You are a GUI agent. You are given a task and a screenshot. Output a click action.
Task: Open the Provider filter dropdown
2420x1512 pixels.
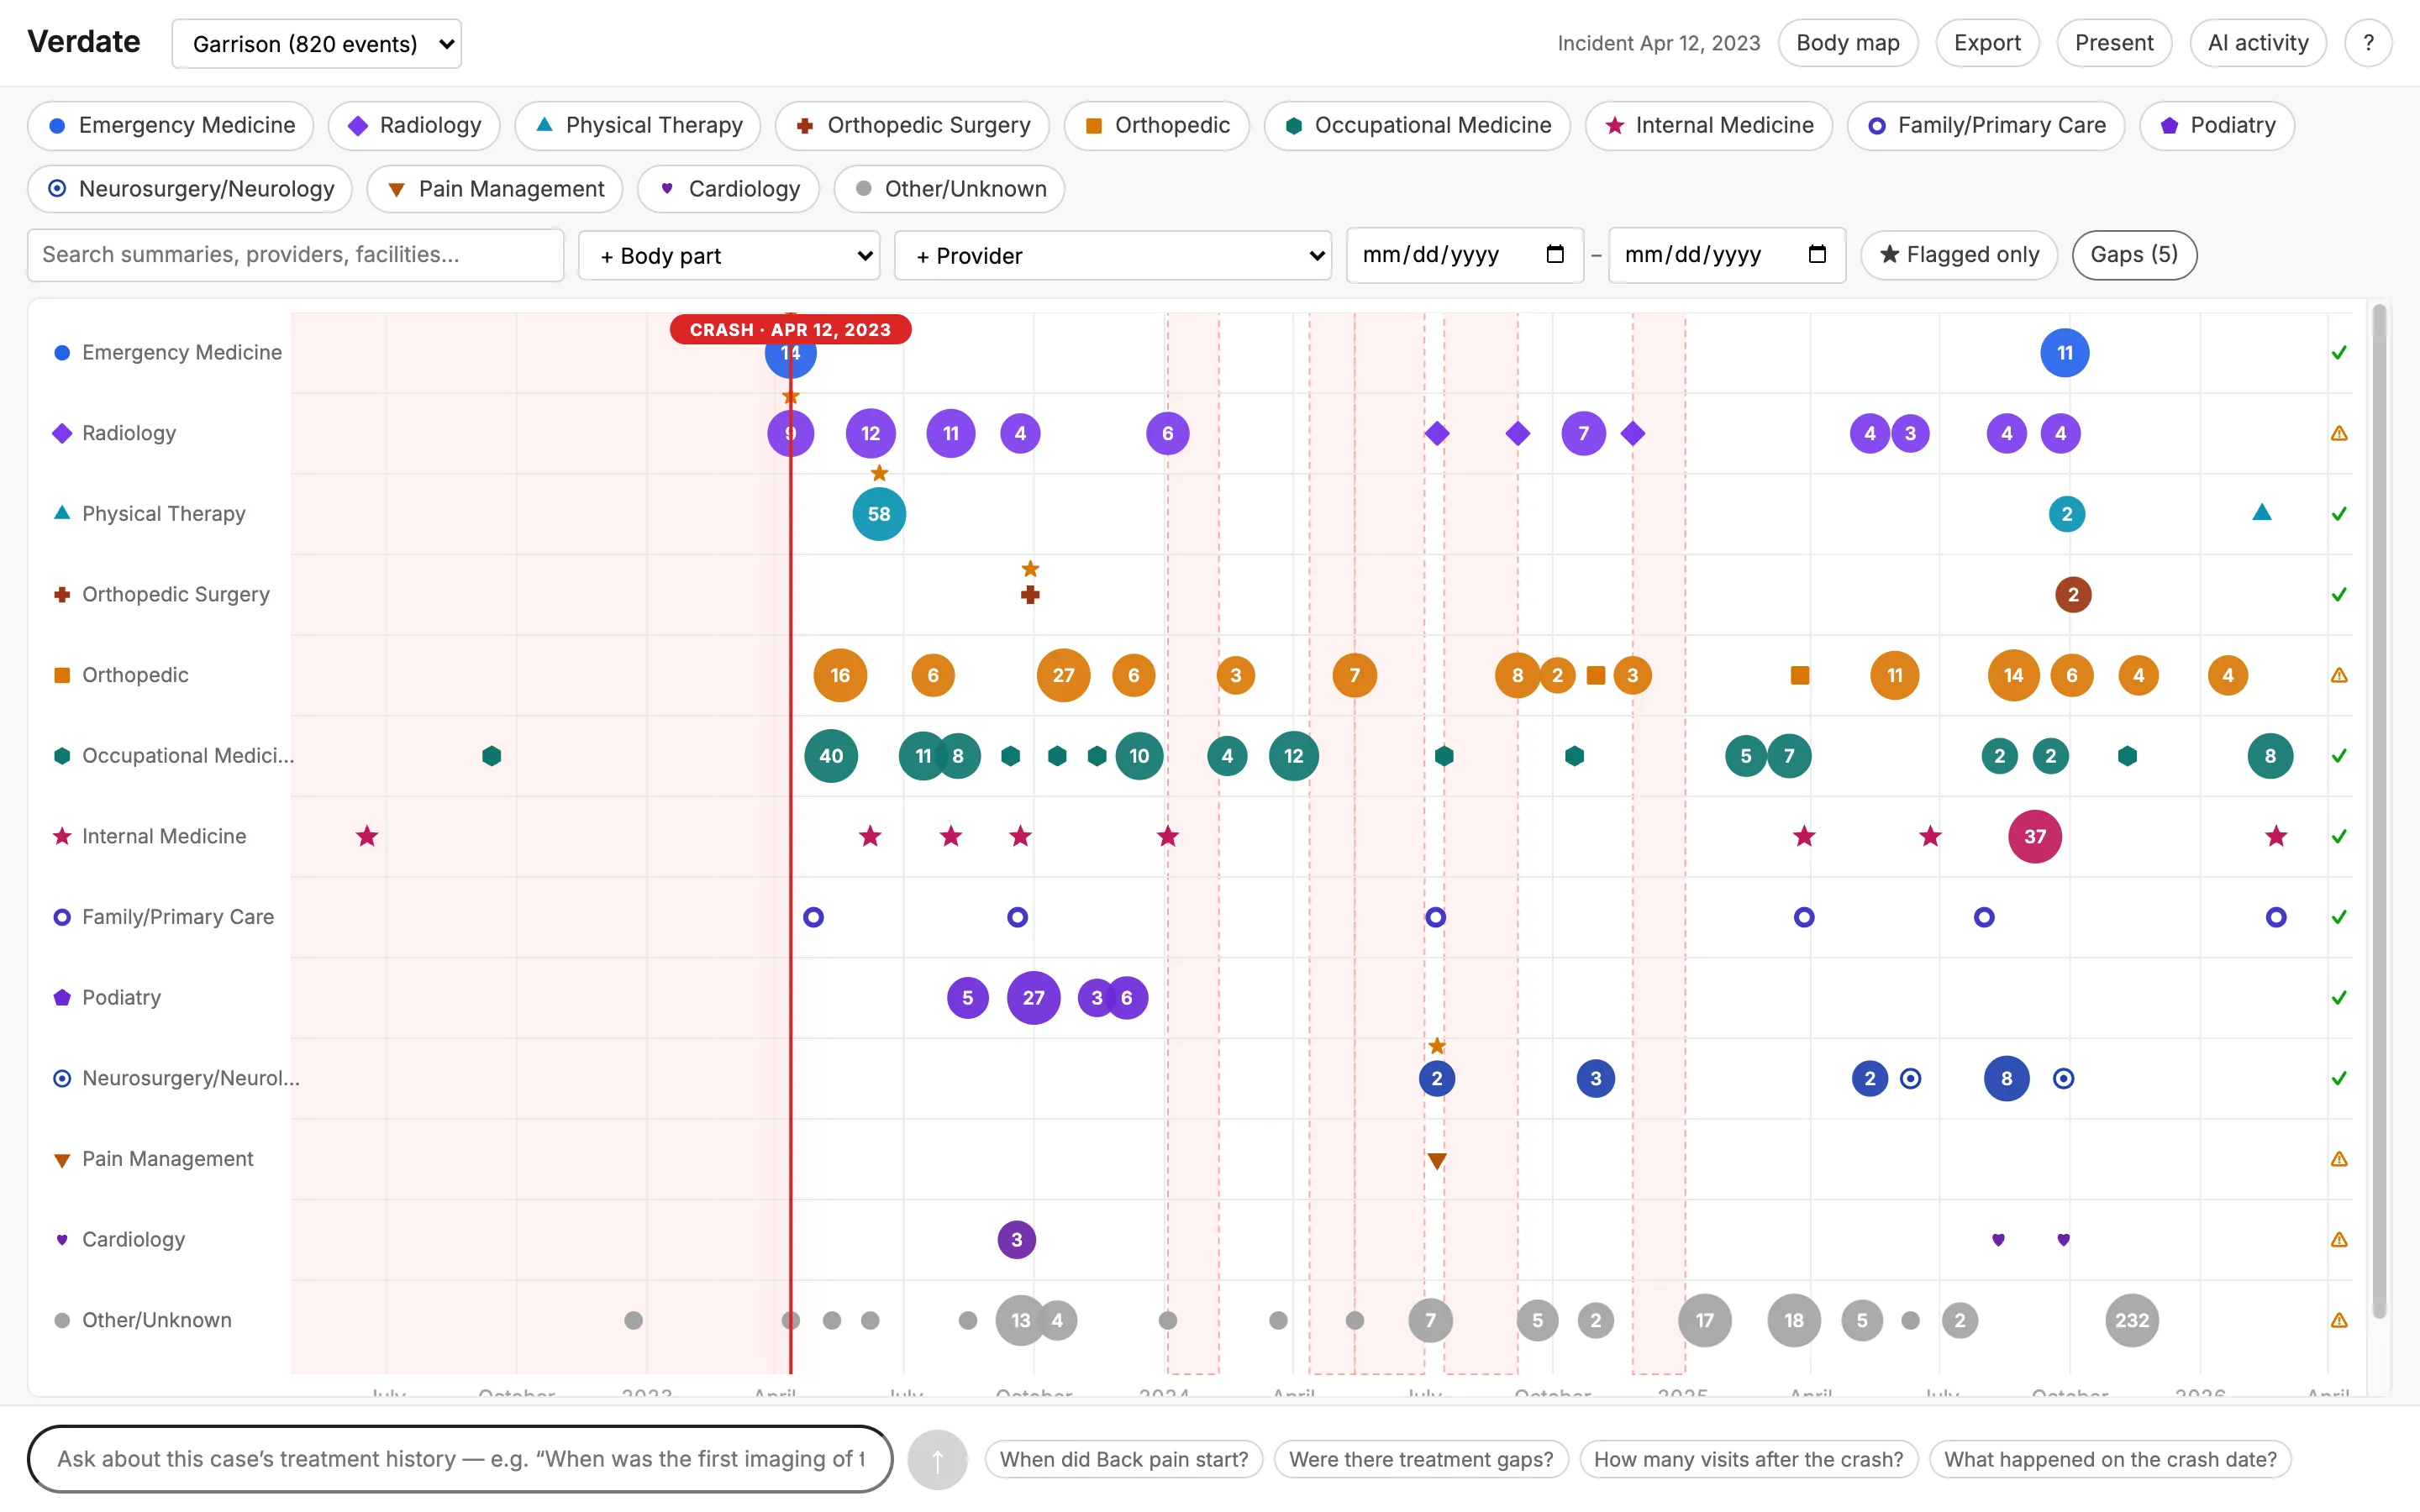[x=1112, y=256]
